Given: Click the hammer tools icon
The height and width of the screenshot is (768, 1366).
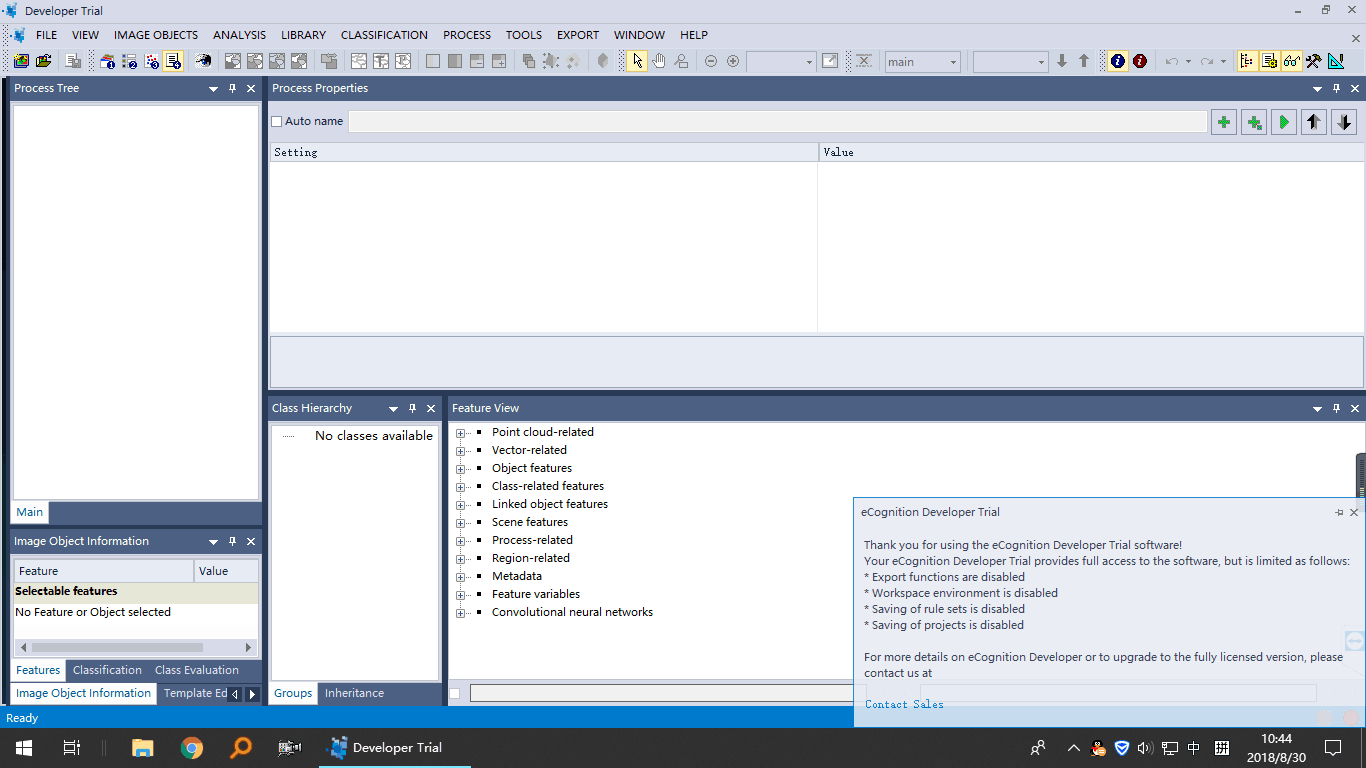Looking at the screenshot, I should pyautogui.click(x=1313, y=61).
